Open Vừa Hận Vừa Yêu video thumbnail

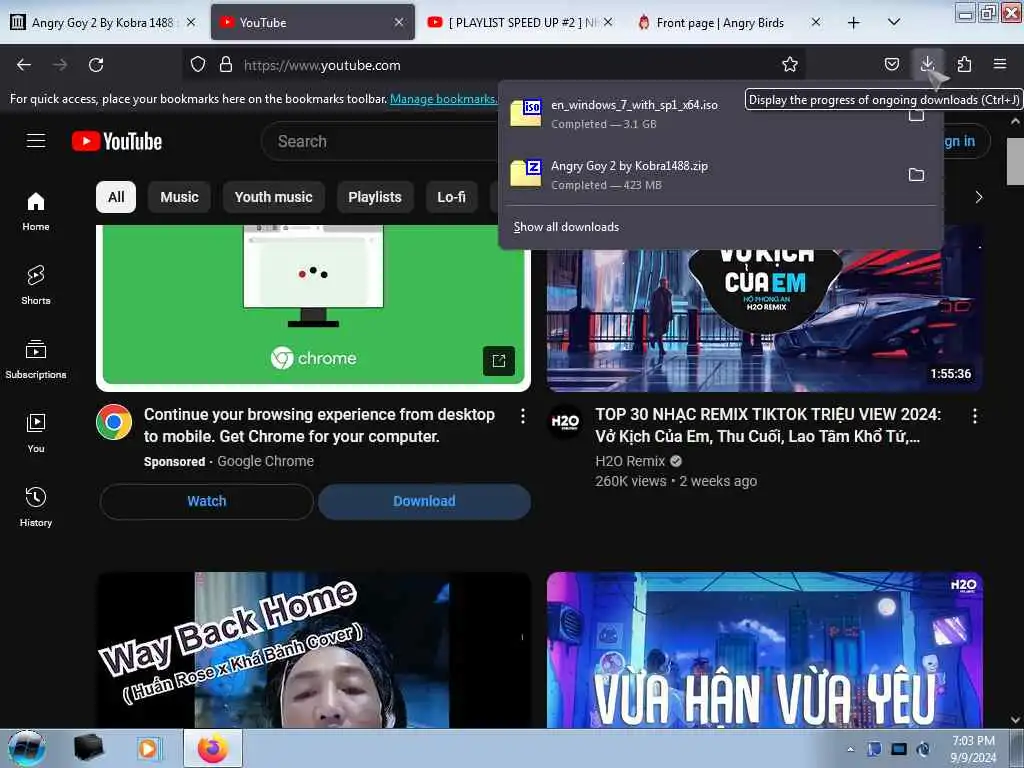coord(765,650)
